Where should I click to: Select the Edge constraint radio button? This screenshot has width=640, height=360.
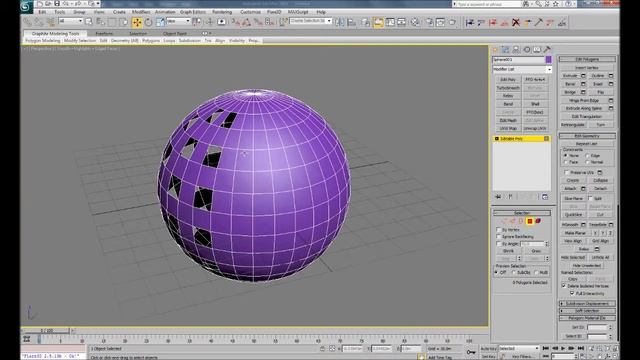[x=588, y=156]
